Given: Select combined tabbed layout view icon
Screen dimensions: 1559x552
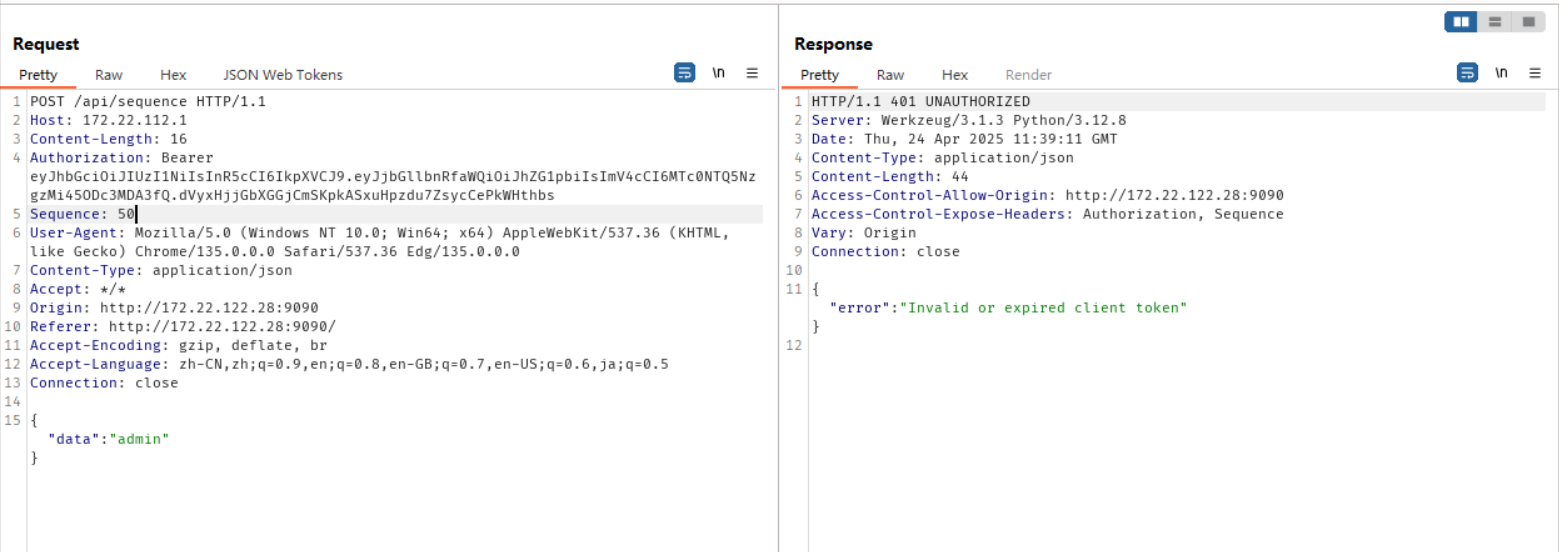Looking at the screenshot, I should coord(1528,22).
